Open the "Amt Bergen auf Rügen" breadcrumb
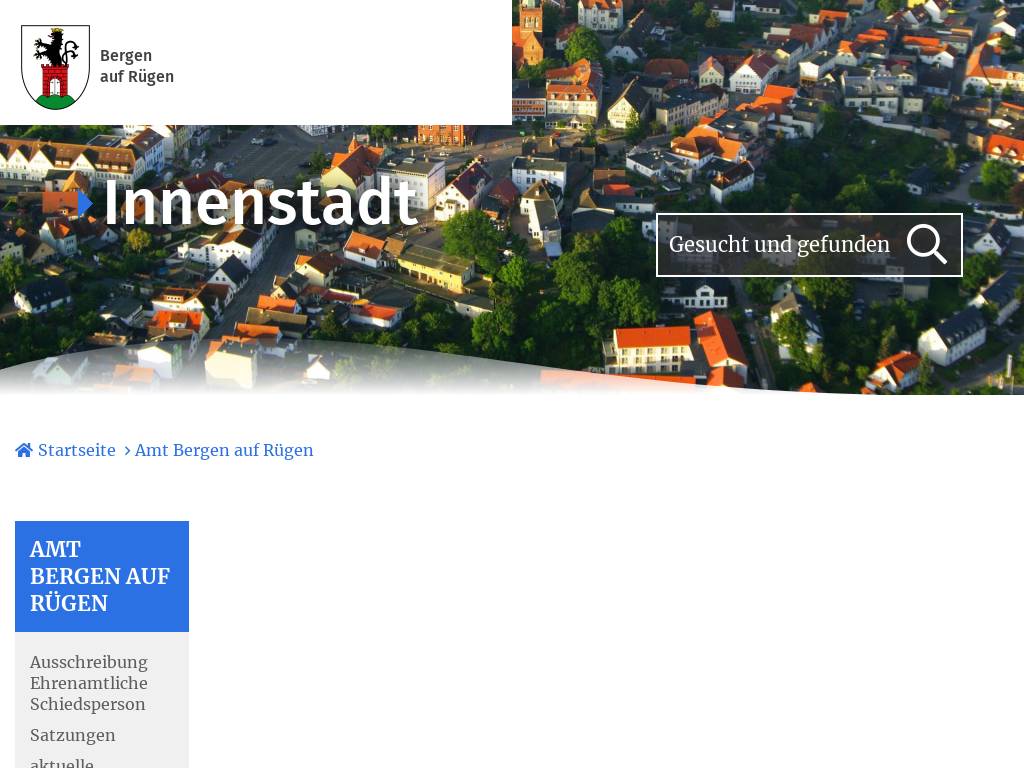The height and width of the screenshot is (768, 1024). point(224,450)
